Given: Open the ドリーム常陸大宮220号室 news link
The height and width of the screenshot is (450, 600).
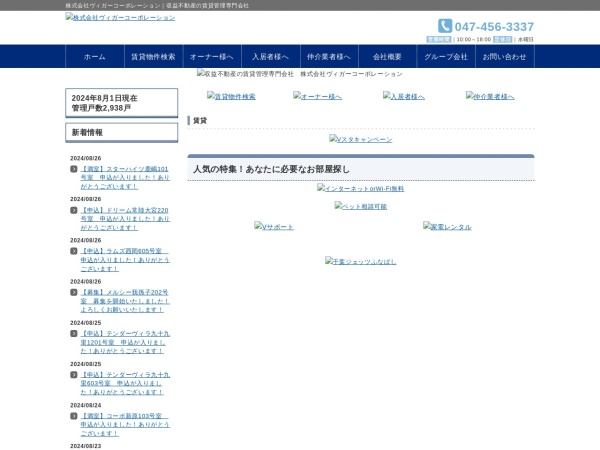Looking at the screenshot, I should (x=125, y=218).
